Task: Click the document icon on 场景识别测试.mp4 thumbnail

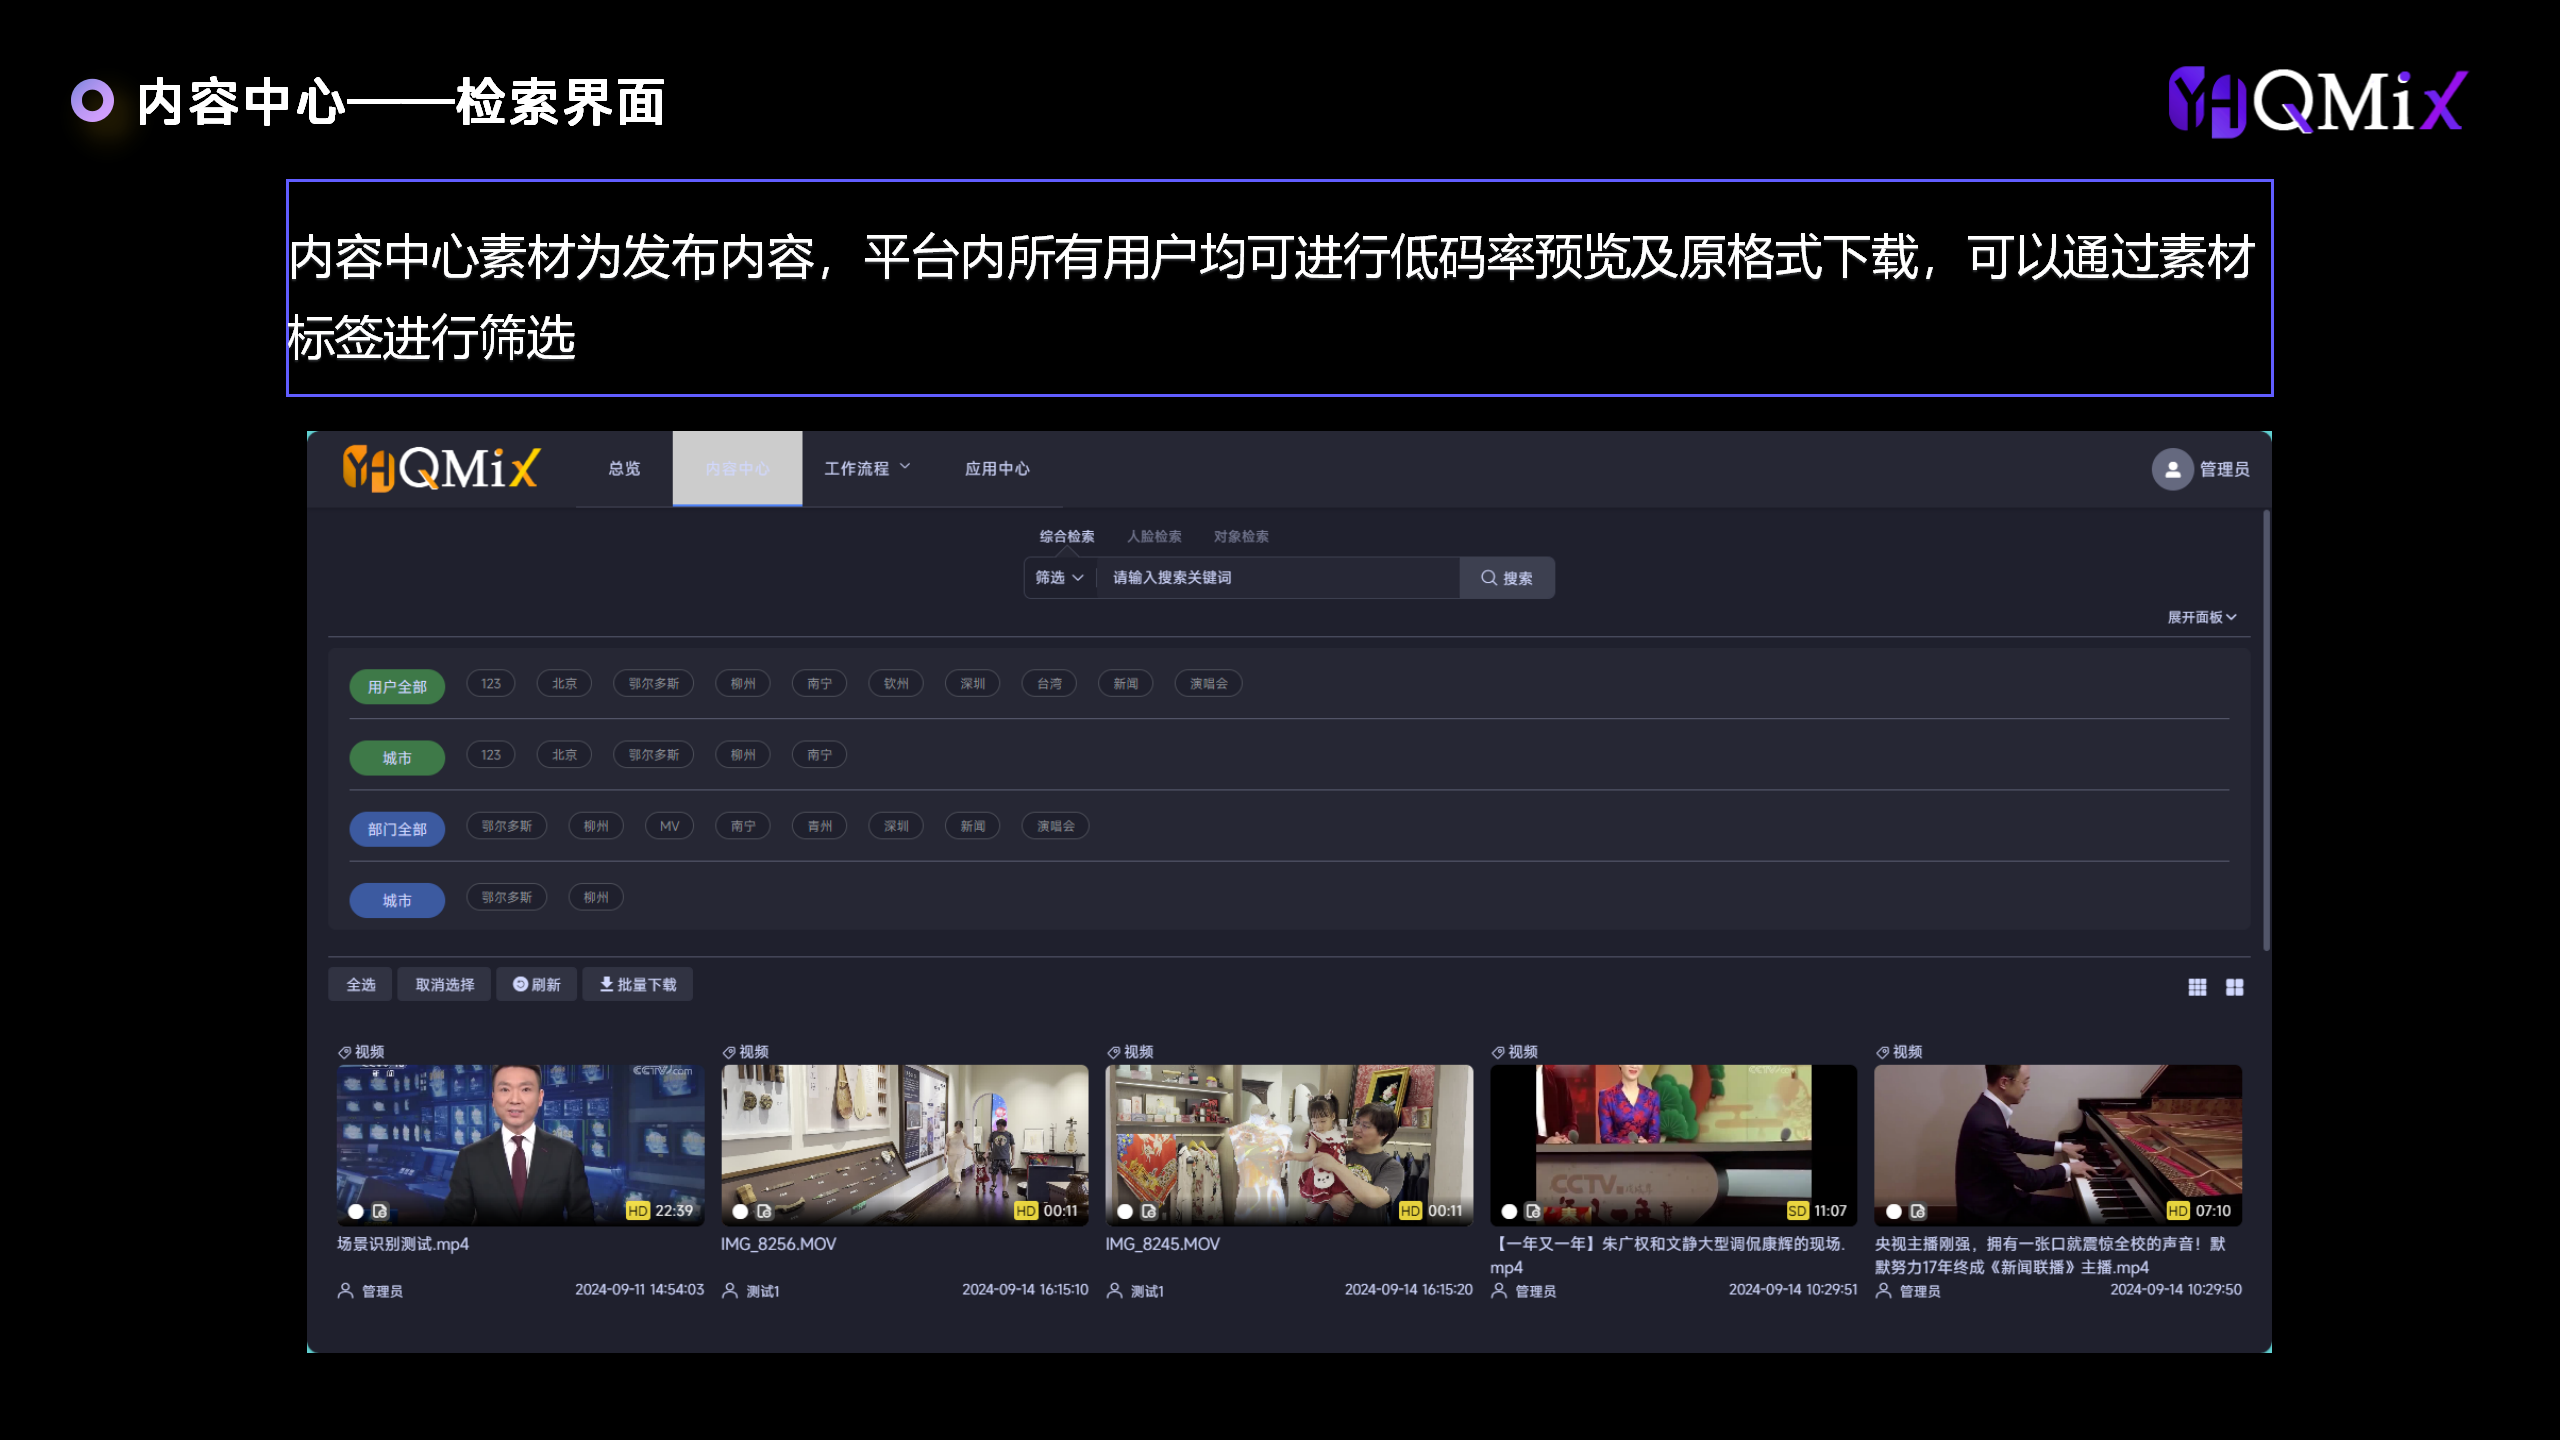Action: pyautogui.click(x=380, y=1211)
